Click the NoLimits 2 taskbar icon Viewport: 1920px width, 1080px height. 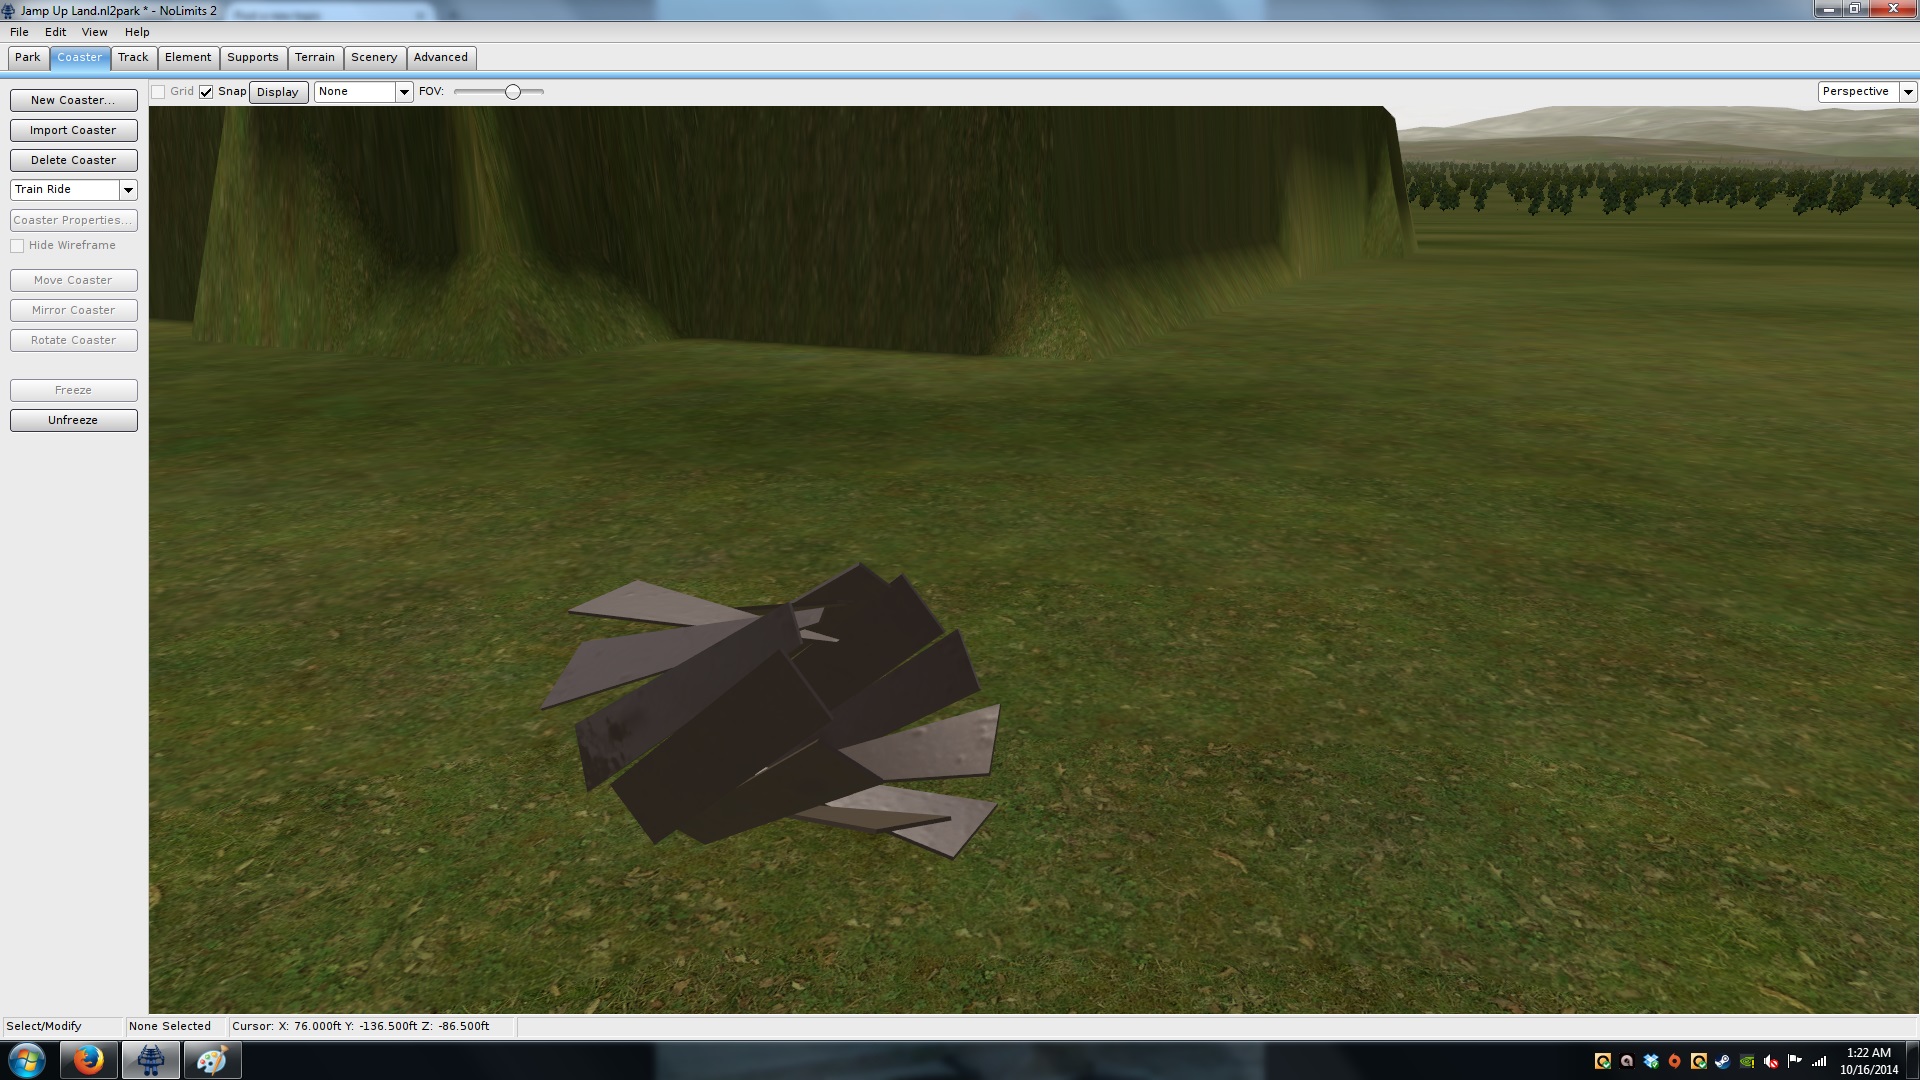click(x=151, y=1060)
